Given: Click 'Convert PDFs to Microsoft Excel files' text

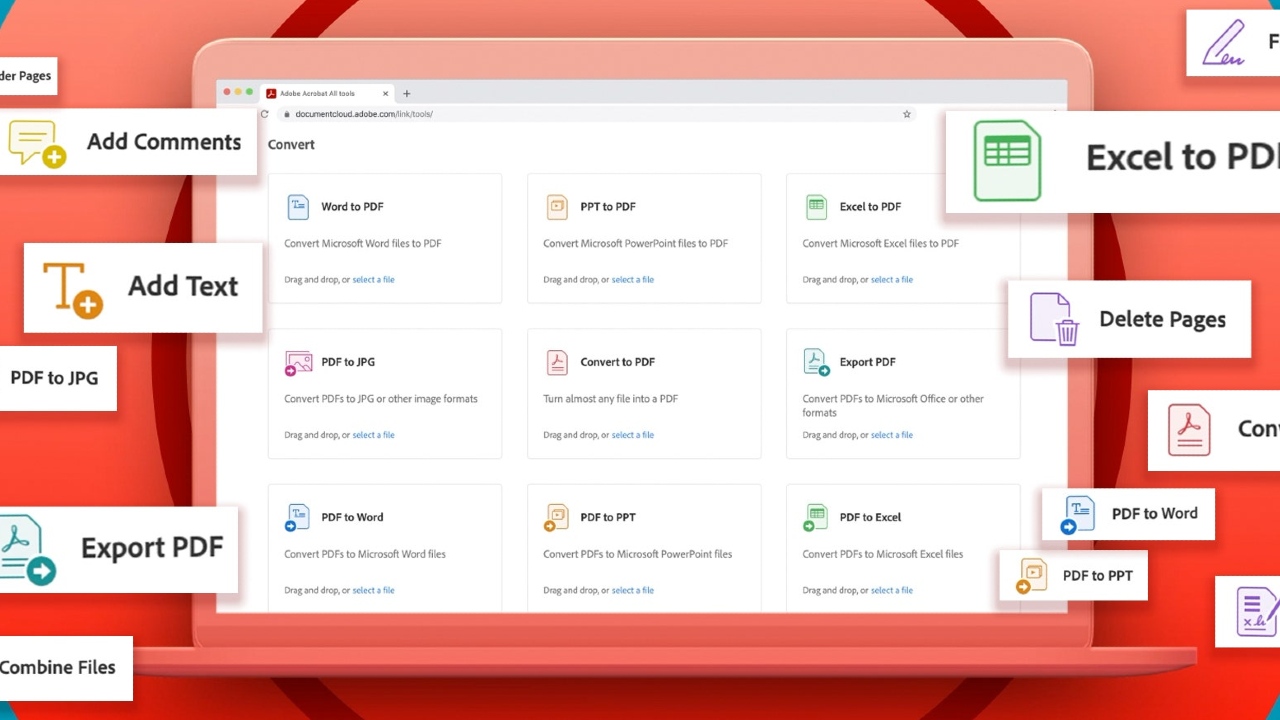Looking at the screenshot, I should pos(883,554).
